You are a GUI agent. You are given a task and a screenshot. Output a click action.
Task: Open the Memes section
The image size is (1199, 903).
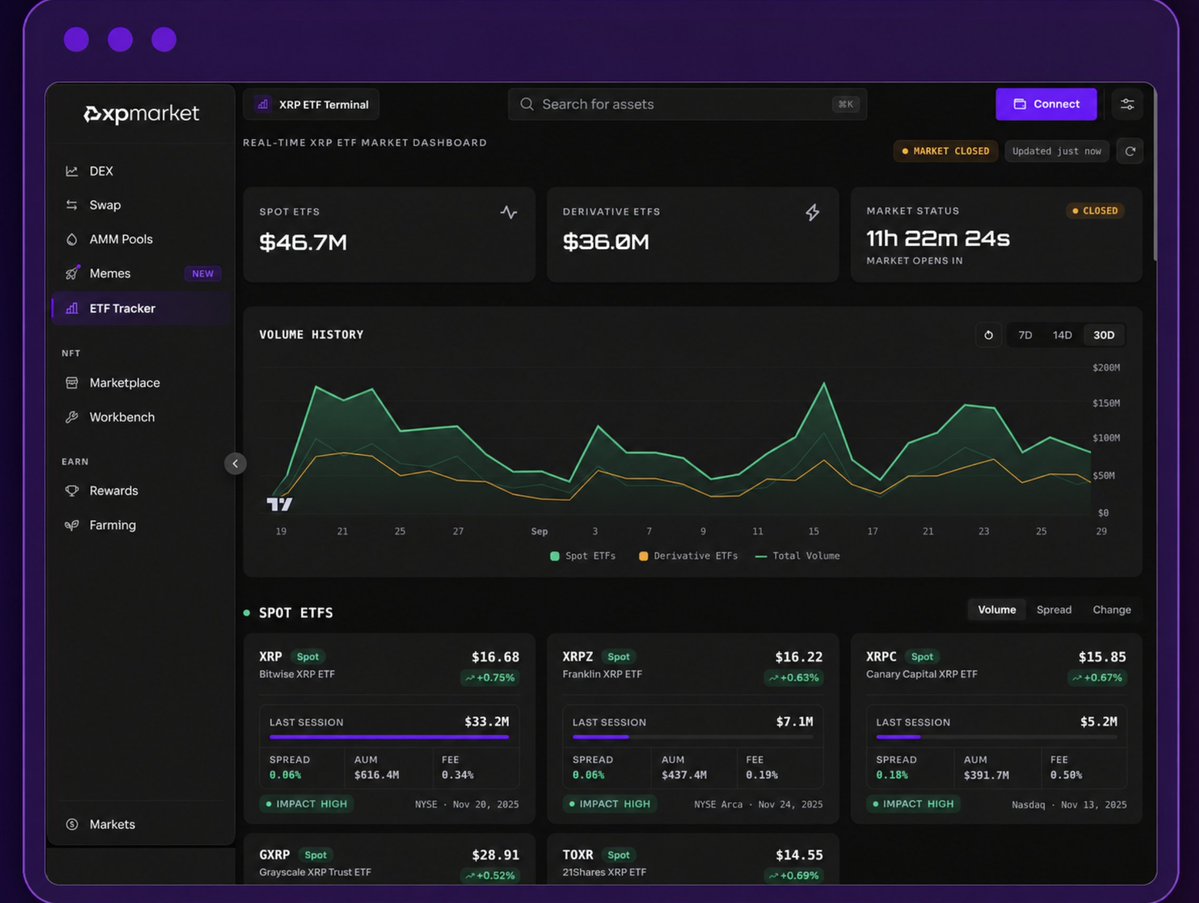tap(141, 274)
